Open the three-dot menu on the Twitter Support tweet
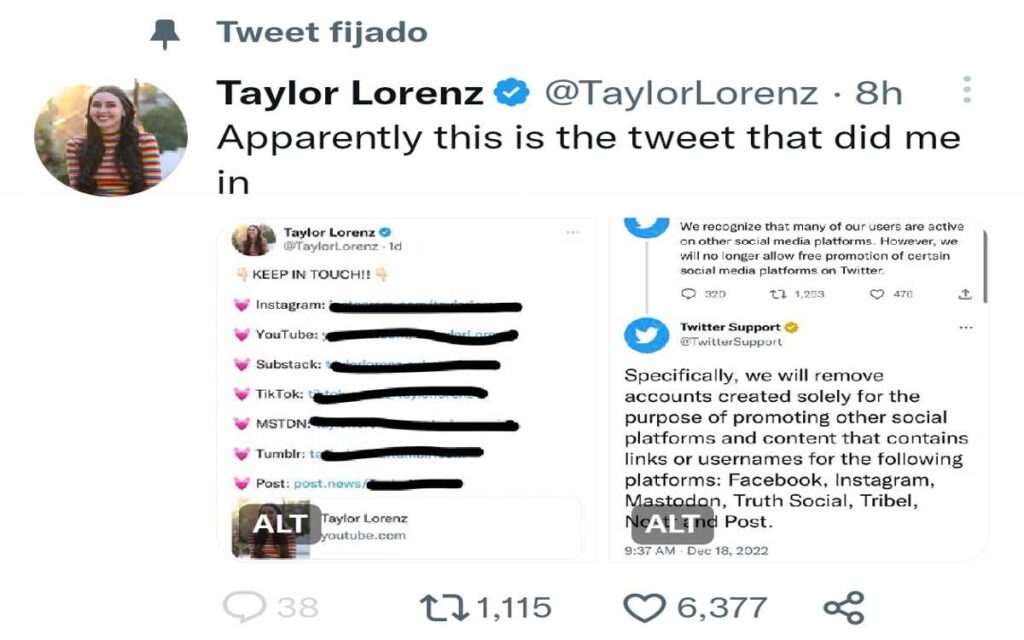1024x640 pixels. [965, 327]
